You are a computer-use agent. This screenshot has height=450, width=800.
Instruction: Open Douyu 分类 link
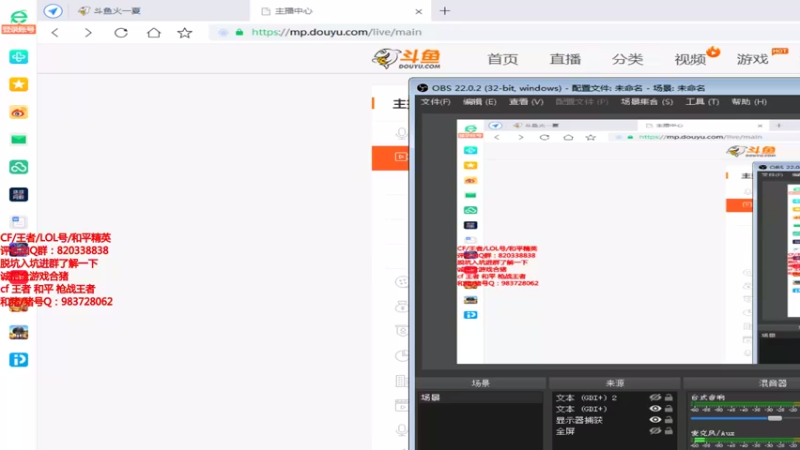click(x=627, y=59)
